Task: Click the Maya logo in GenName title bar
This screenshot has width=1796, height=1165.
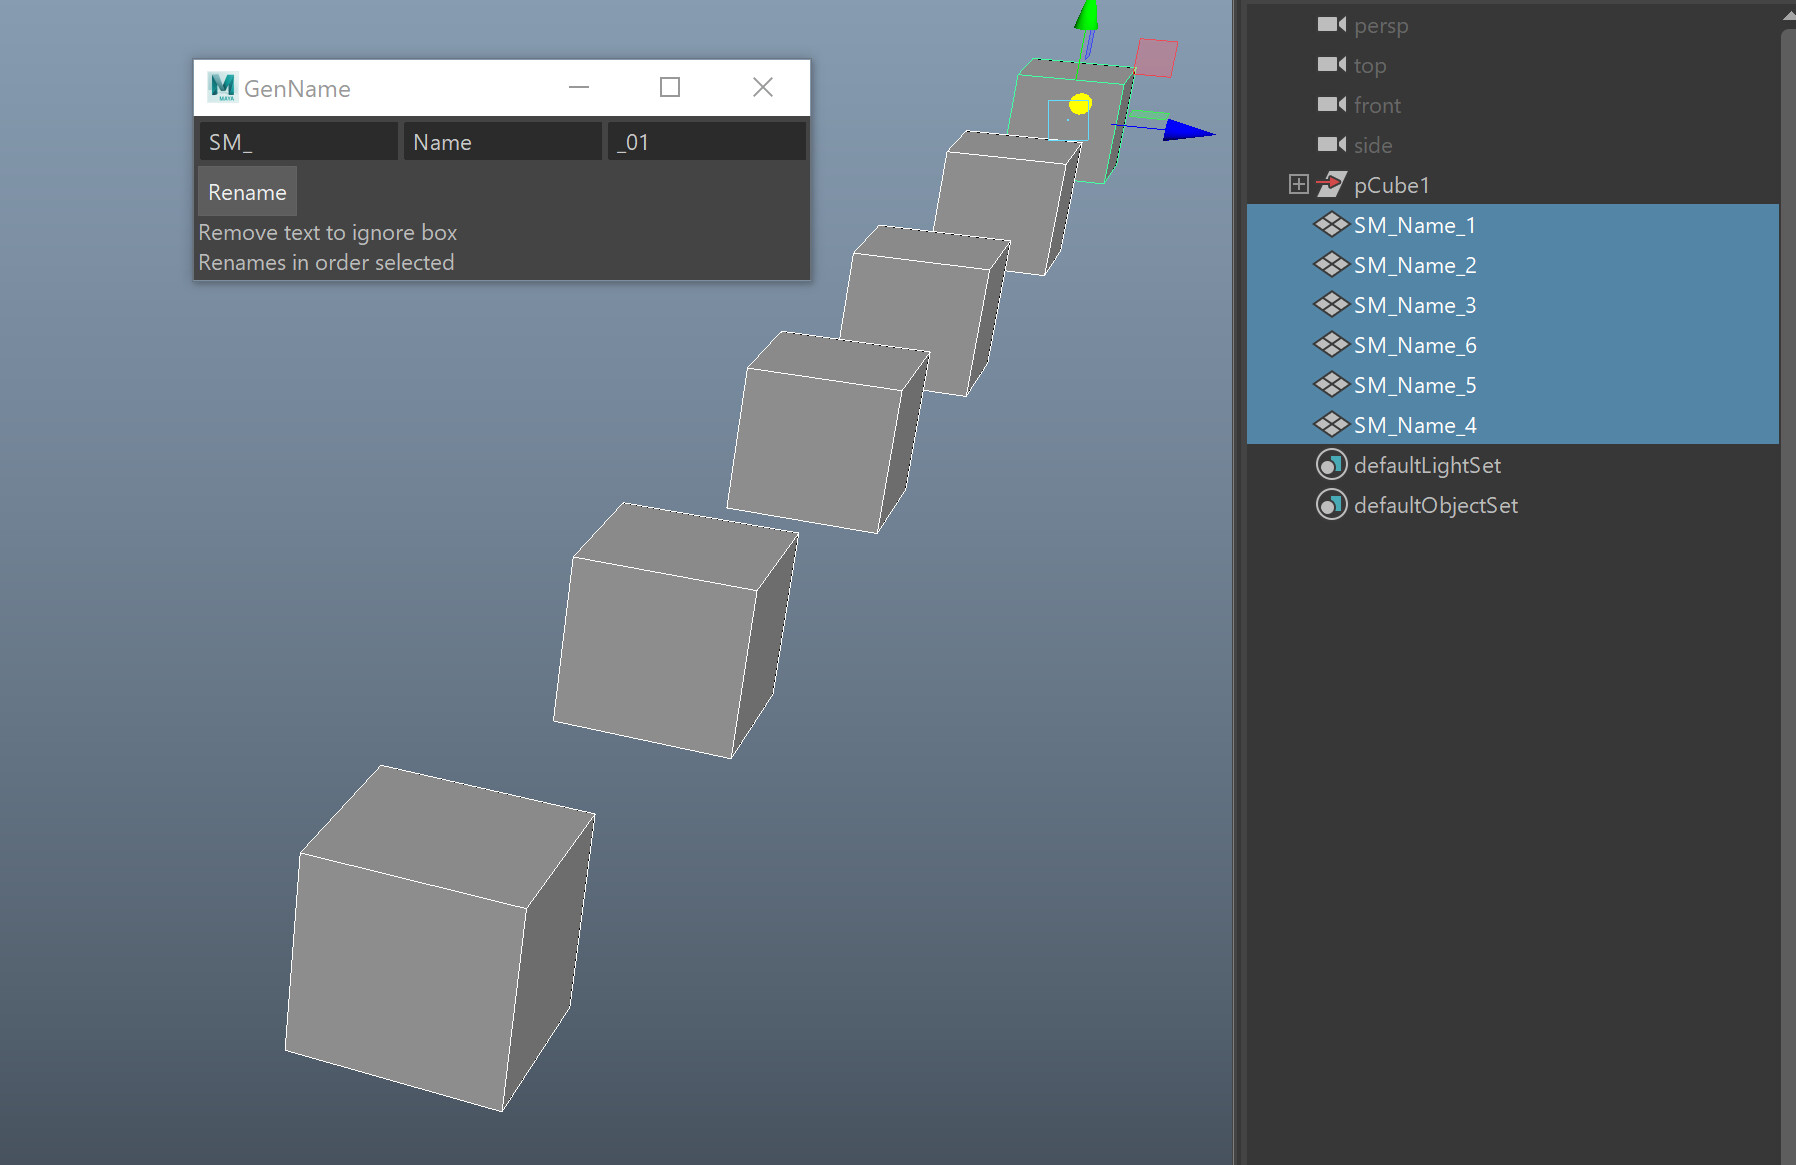Action: [x=221, y=87]
